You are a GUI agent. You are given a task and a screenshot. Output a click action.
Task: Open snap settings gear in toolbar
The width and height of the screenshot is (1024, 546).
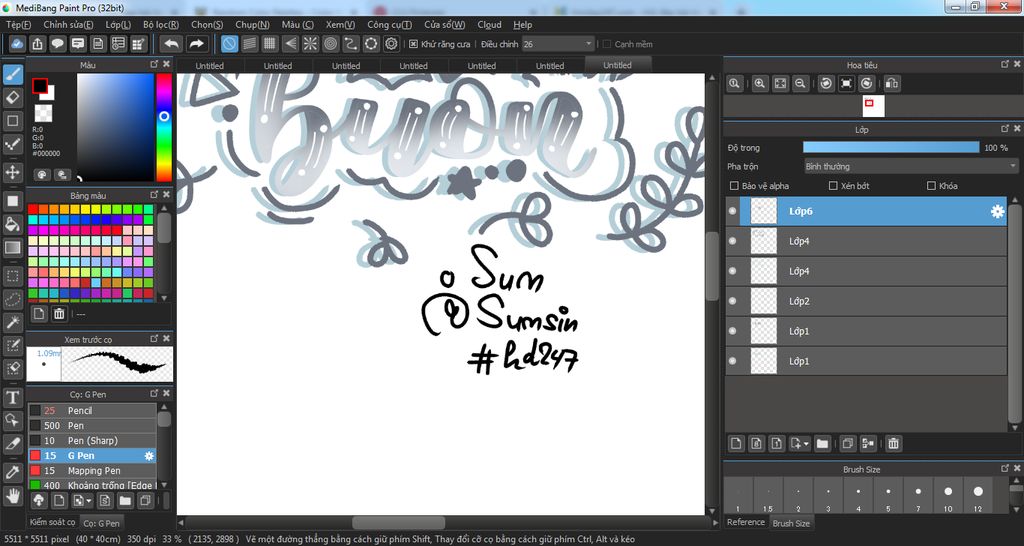(391, 44)
